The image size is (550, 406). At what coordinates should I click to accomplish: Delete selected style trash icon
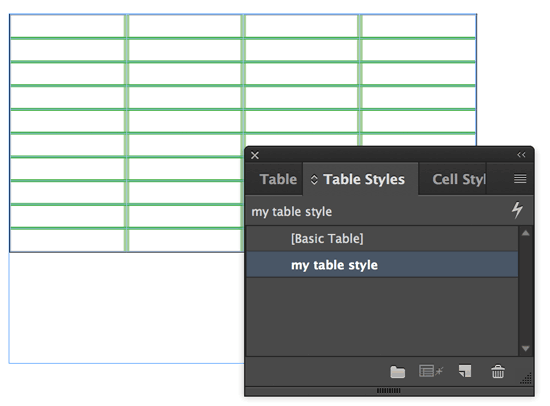pos(498,371)
